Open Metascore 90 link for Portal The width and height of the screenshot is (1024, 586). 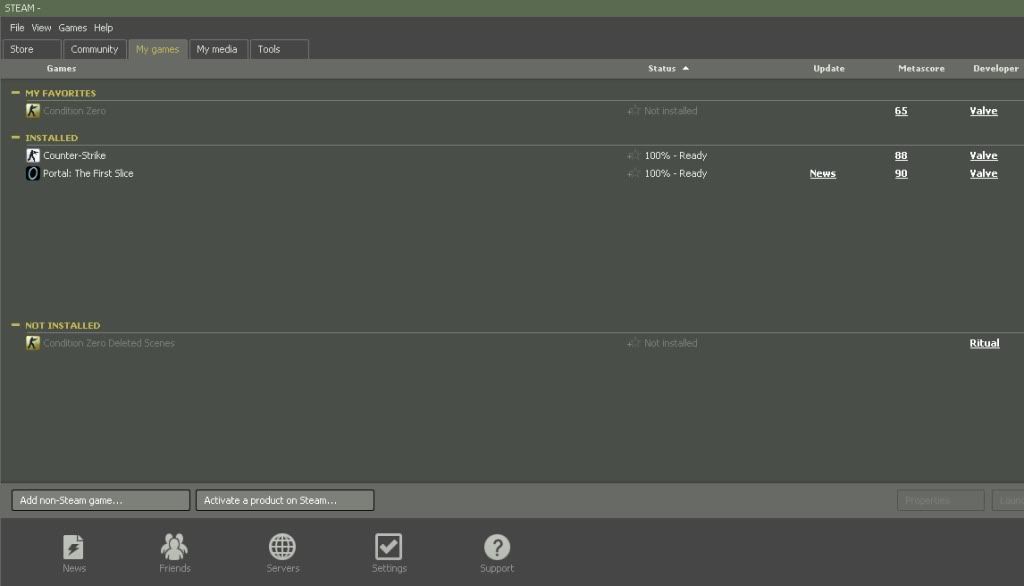[x=901, y=174]
